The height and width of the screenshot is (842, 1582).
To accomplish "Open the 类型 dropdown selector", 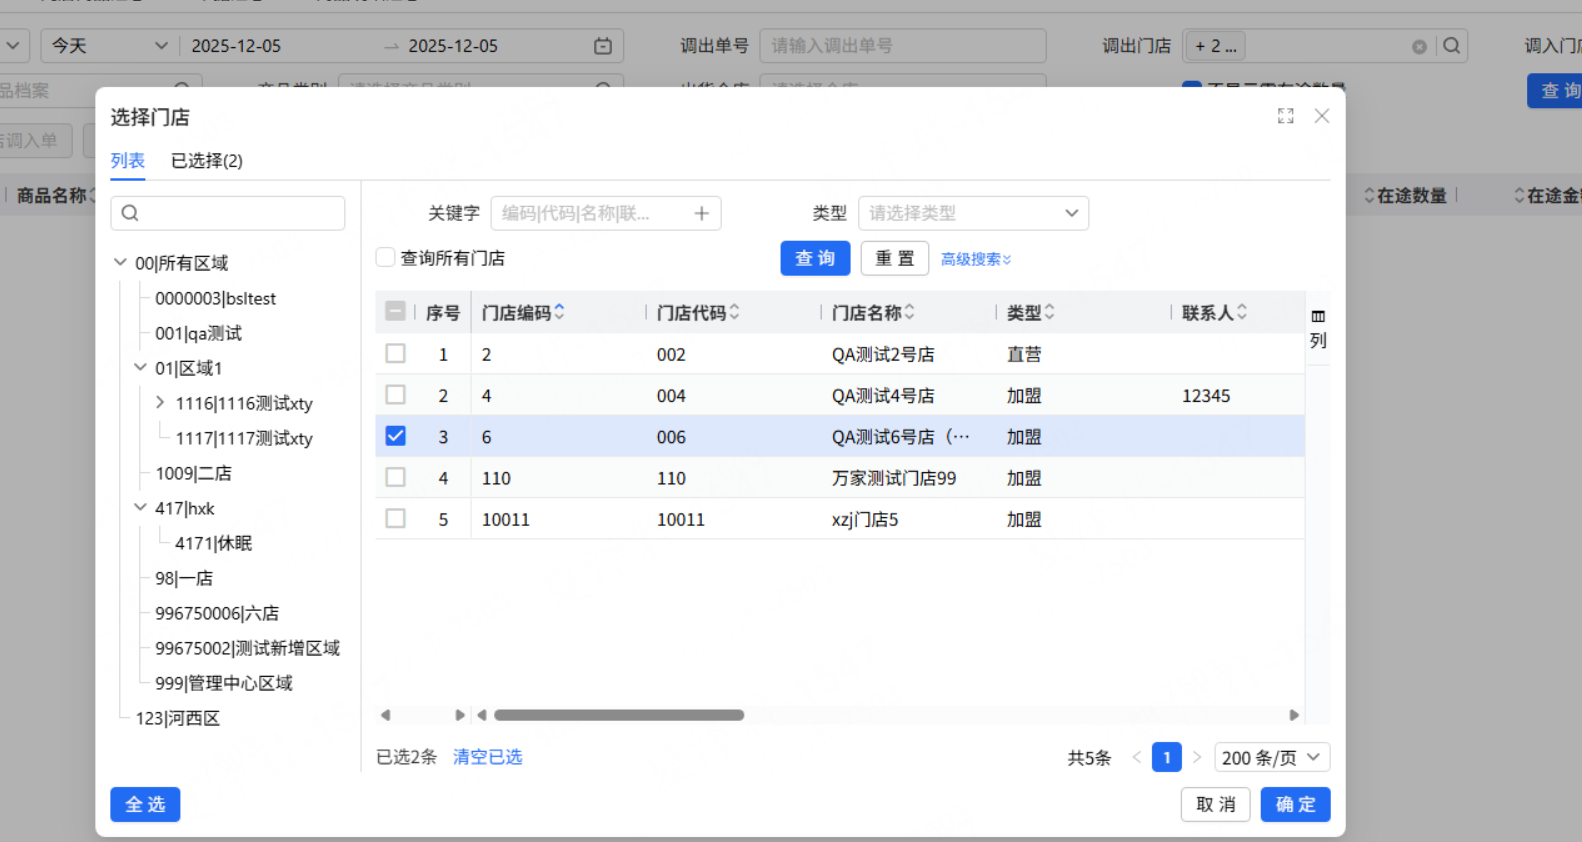I will click(972, 213).
